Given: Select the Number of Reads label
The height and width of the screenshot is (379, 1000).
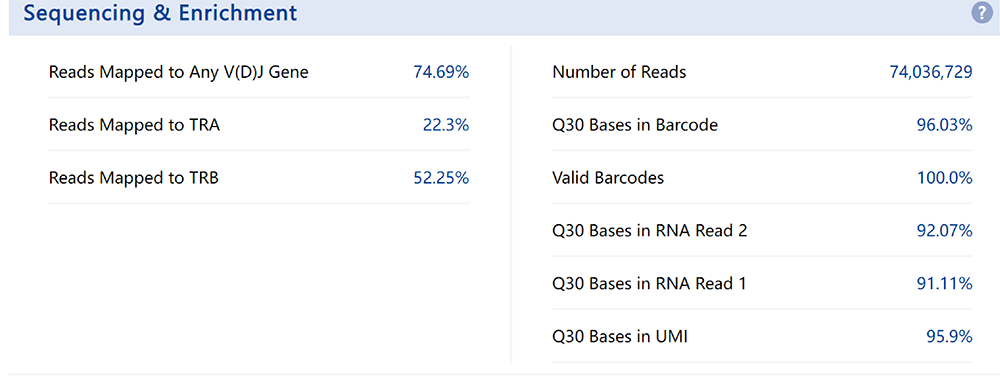Looking at the screenshot, I should 619,73.
